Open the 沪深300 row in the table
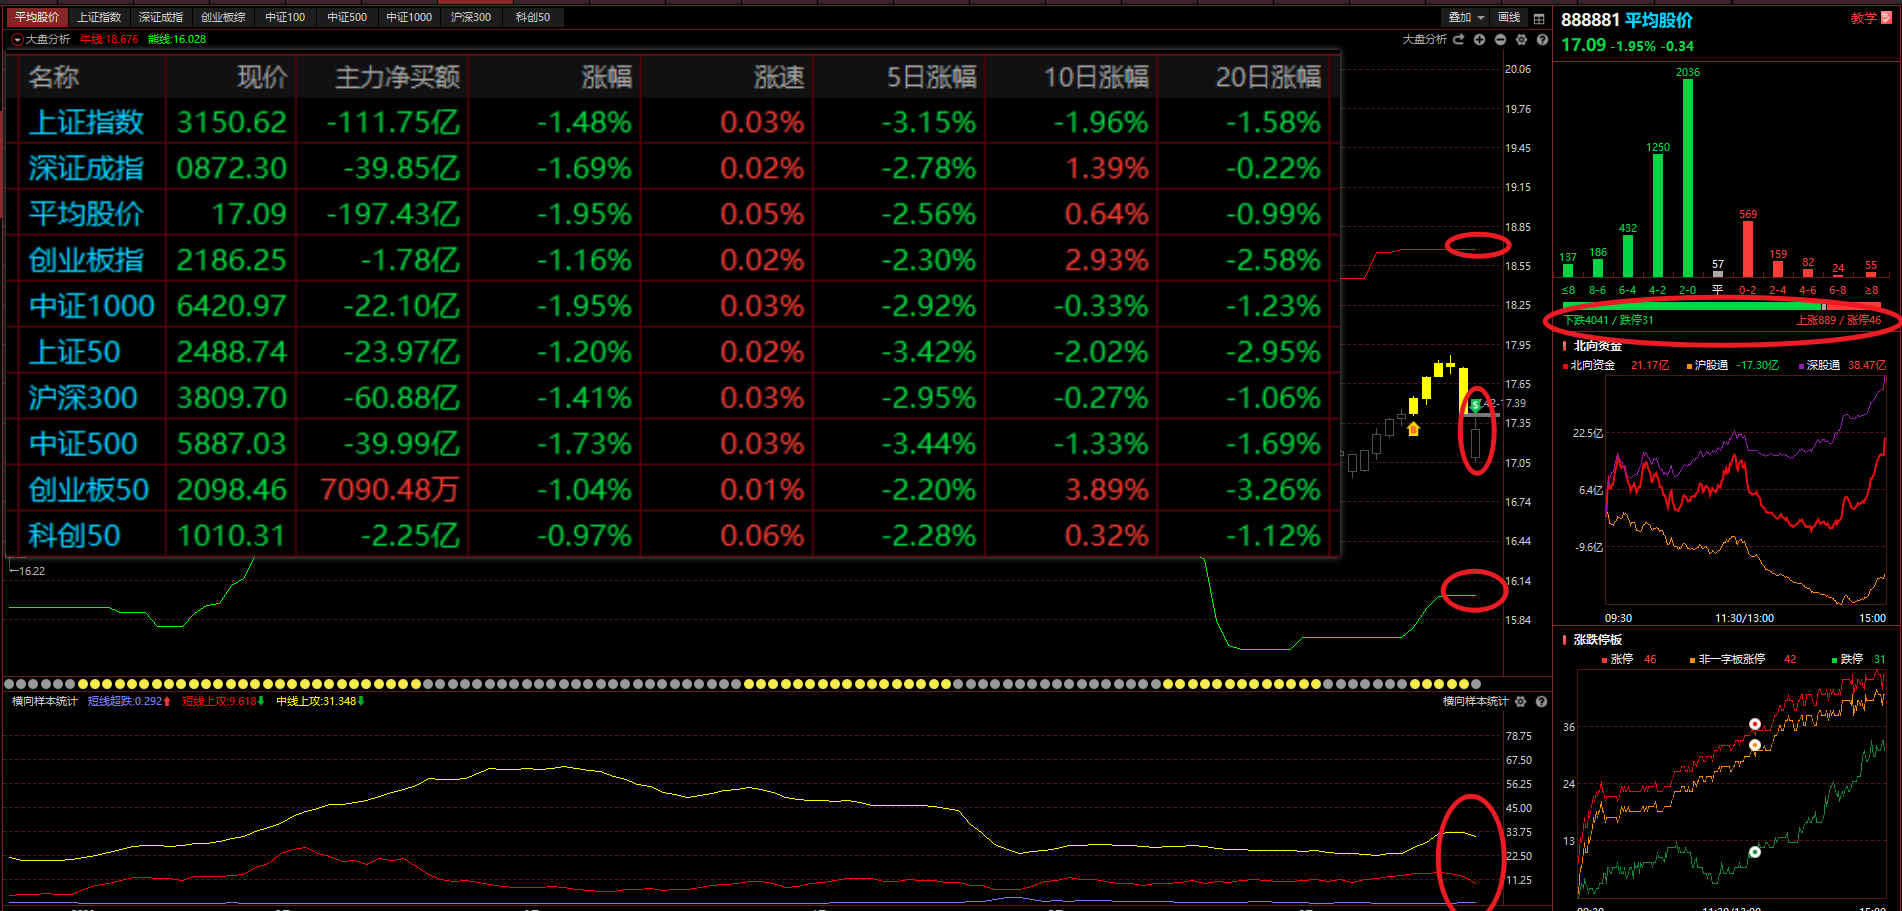 tap(673, 398)
